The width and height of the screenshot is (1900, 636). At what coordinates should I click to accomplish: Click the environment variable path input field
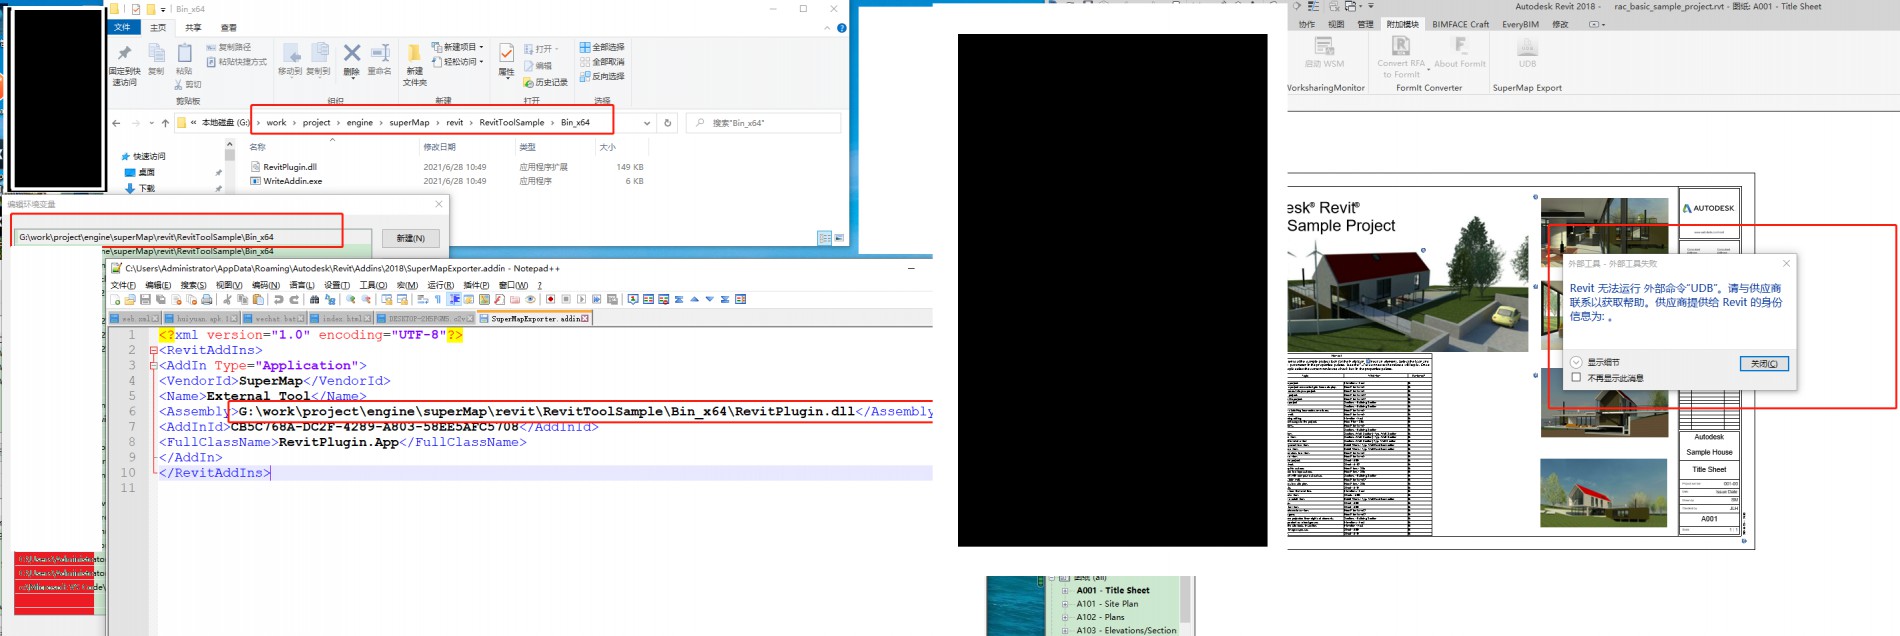click(x=193, y=237)
